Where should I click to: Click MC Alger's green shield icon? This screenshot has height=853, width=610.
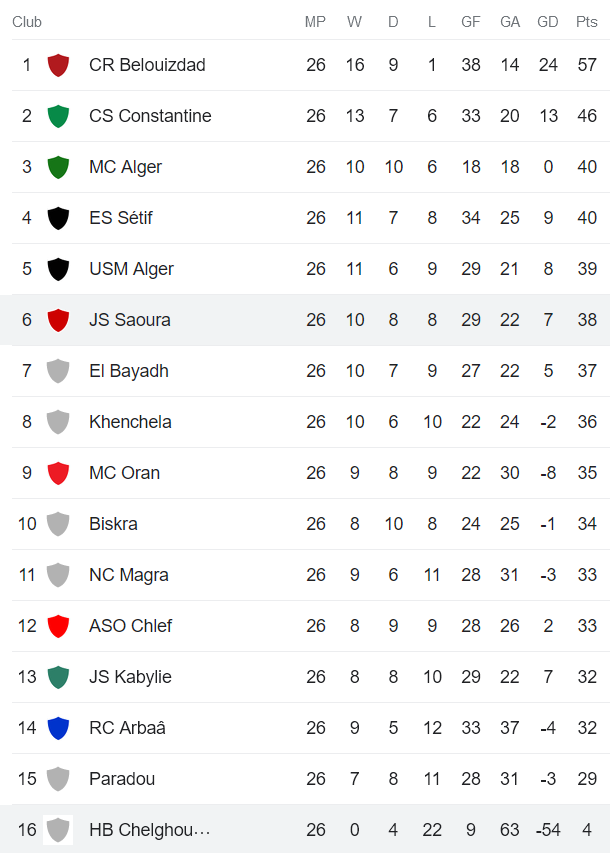[58, 167]
